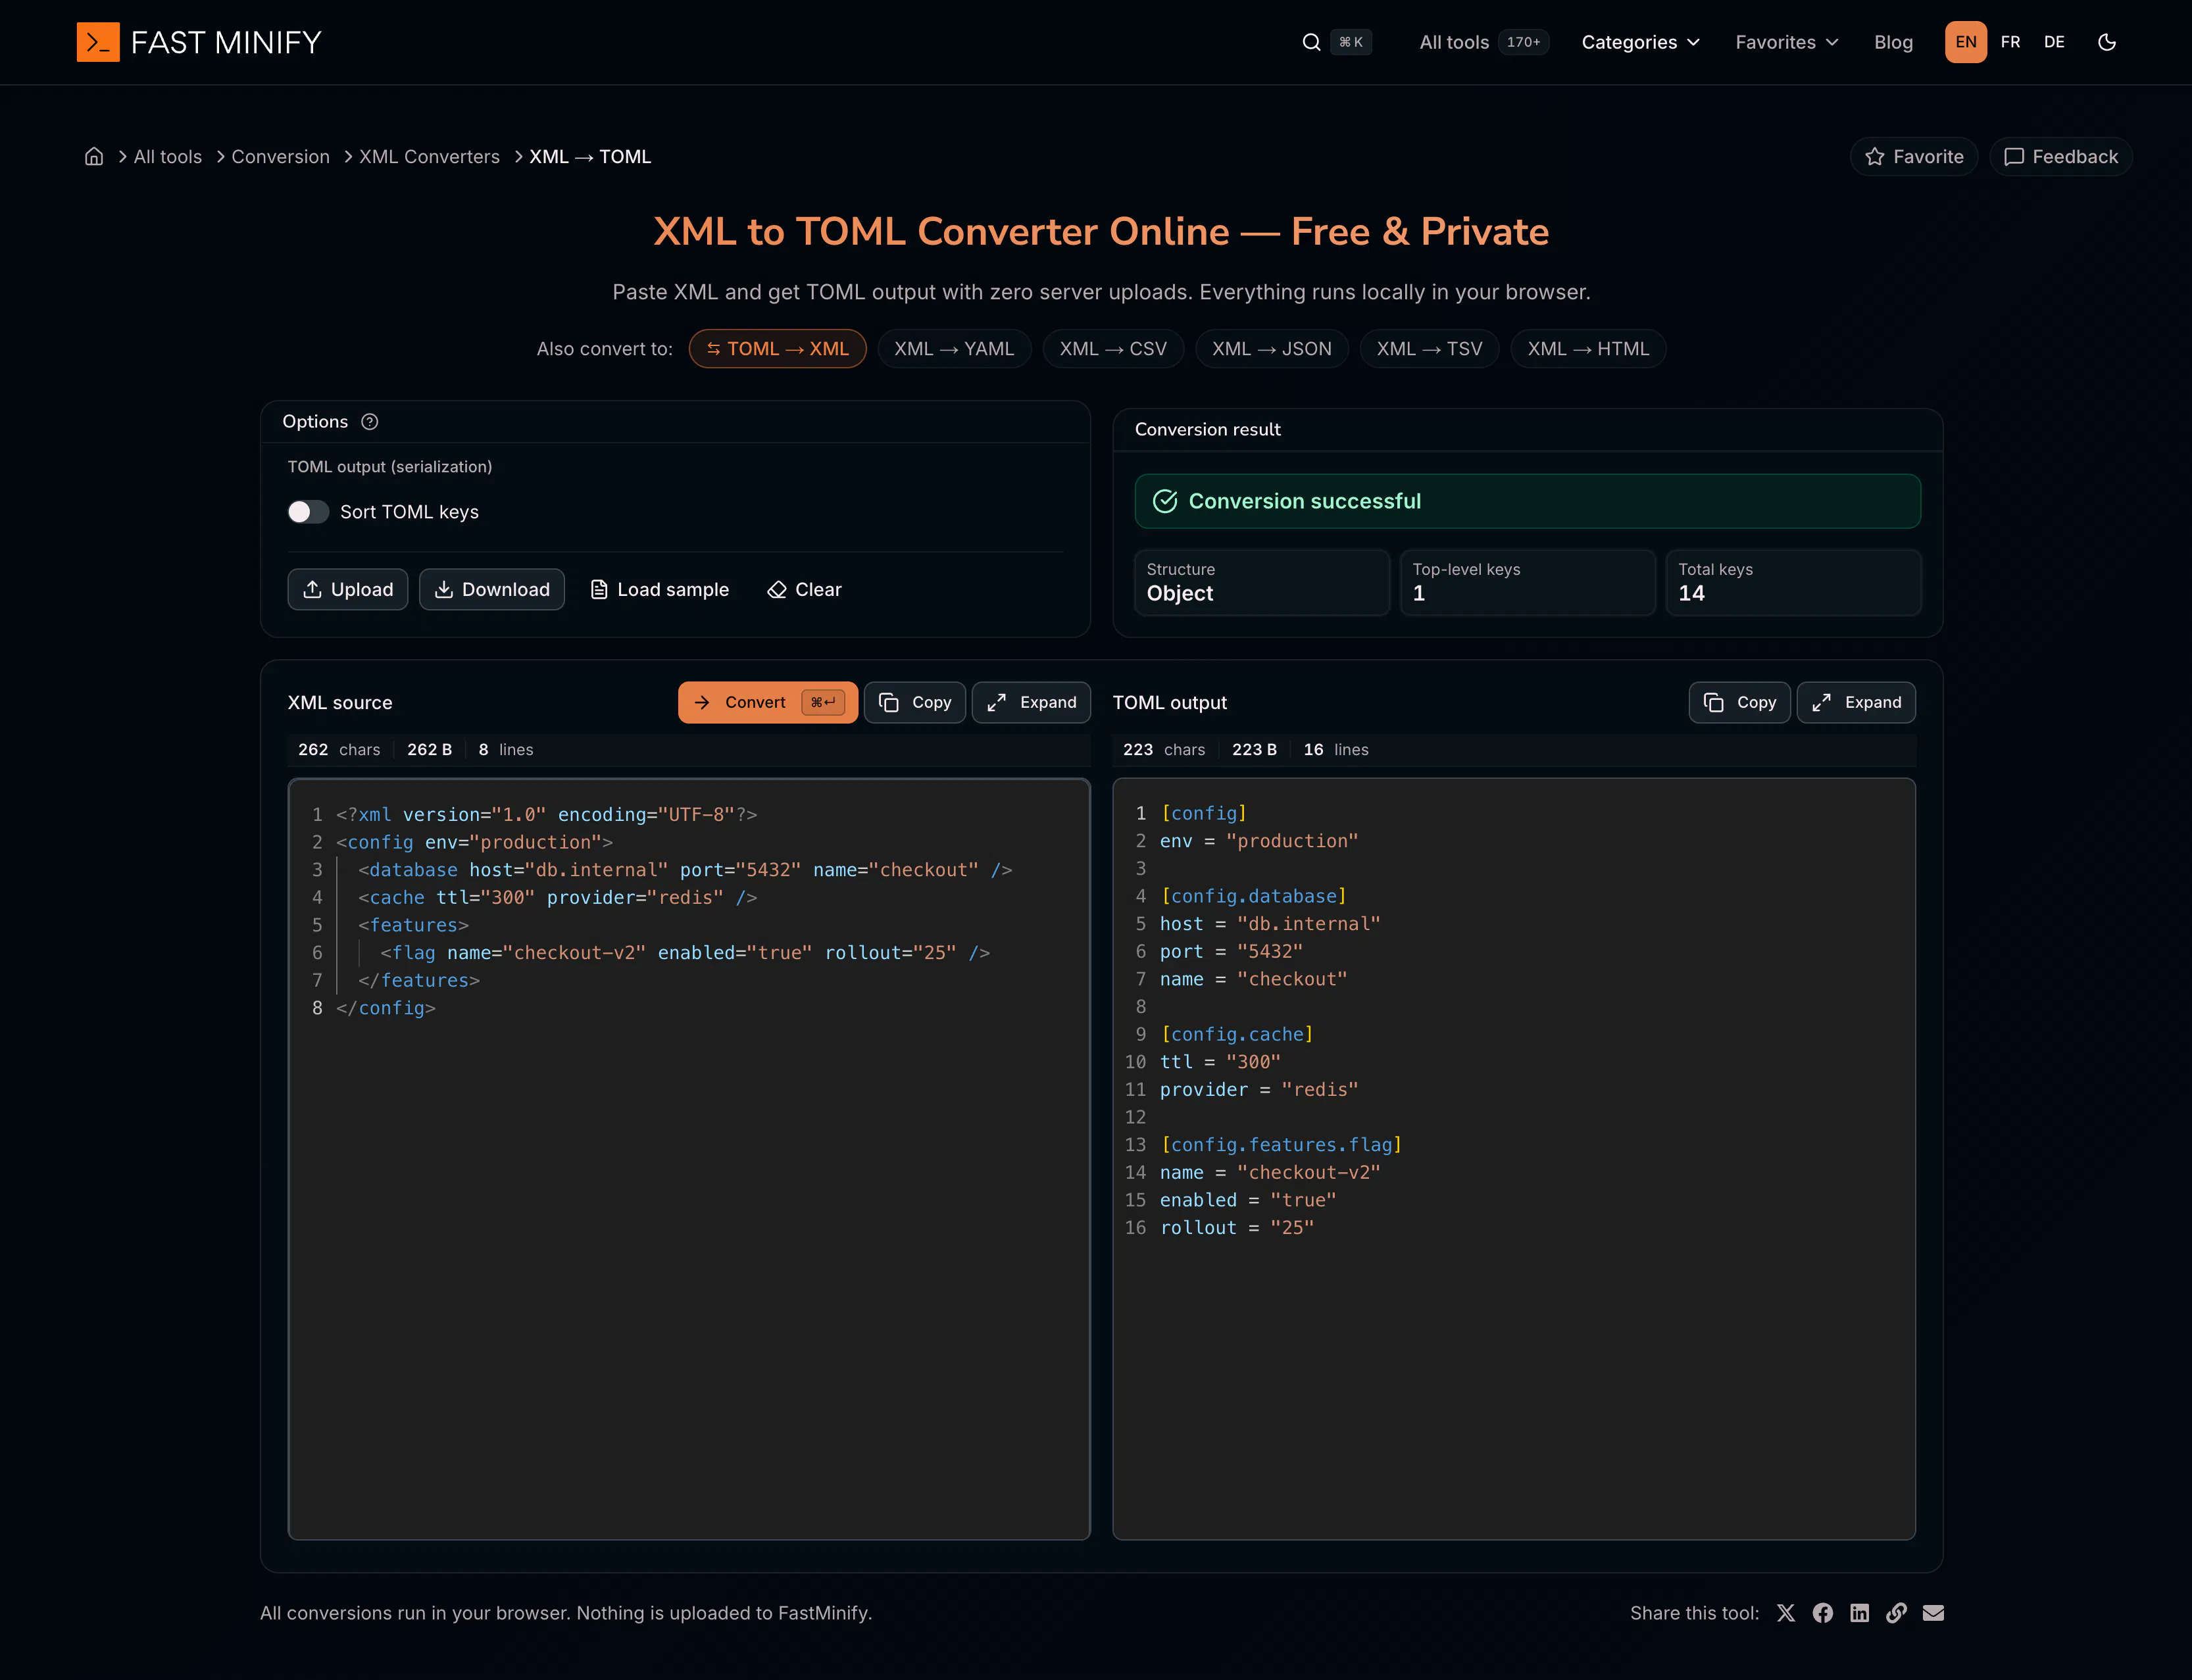Image resolution: width=2192 pixels, height=1680 pixels.
Task: Click into the TOML output area
Action: pyautogui.click(x=1514, y=1159)
